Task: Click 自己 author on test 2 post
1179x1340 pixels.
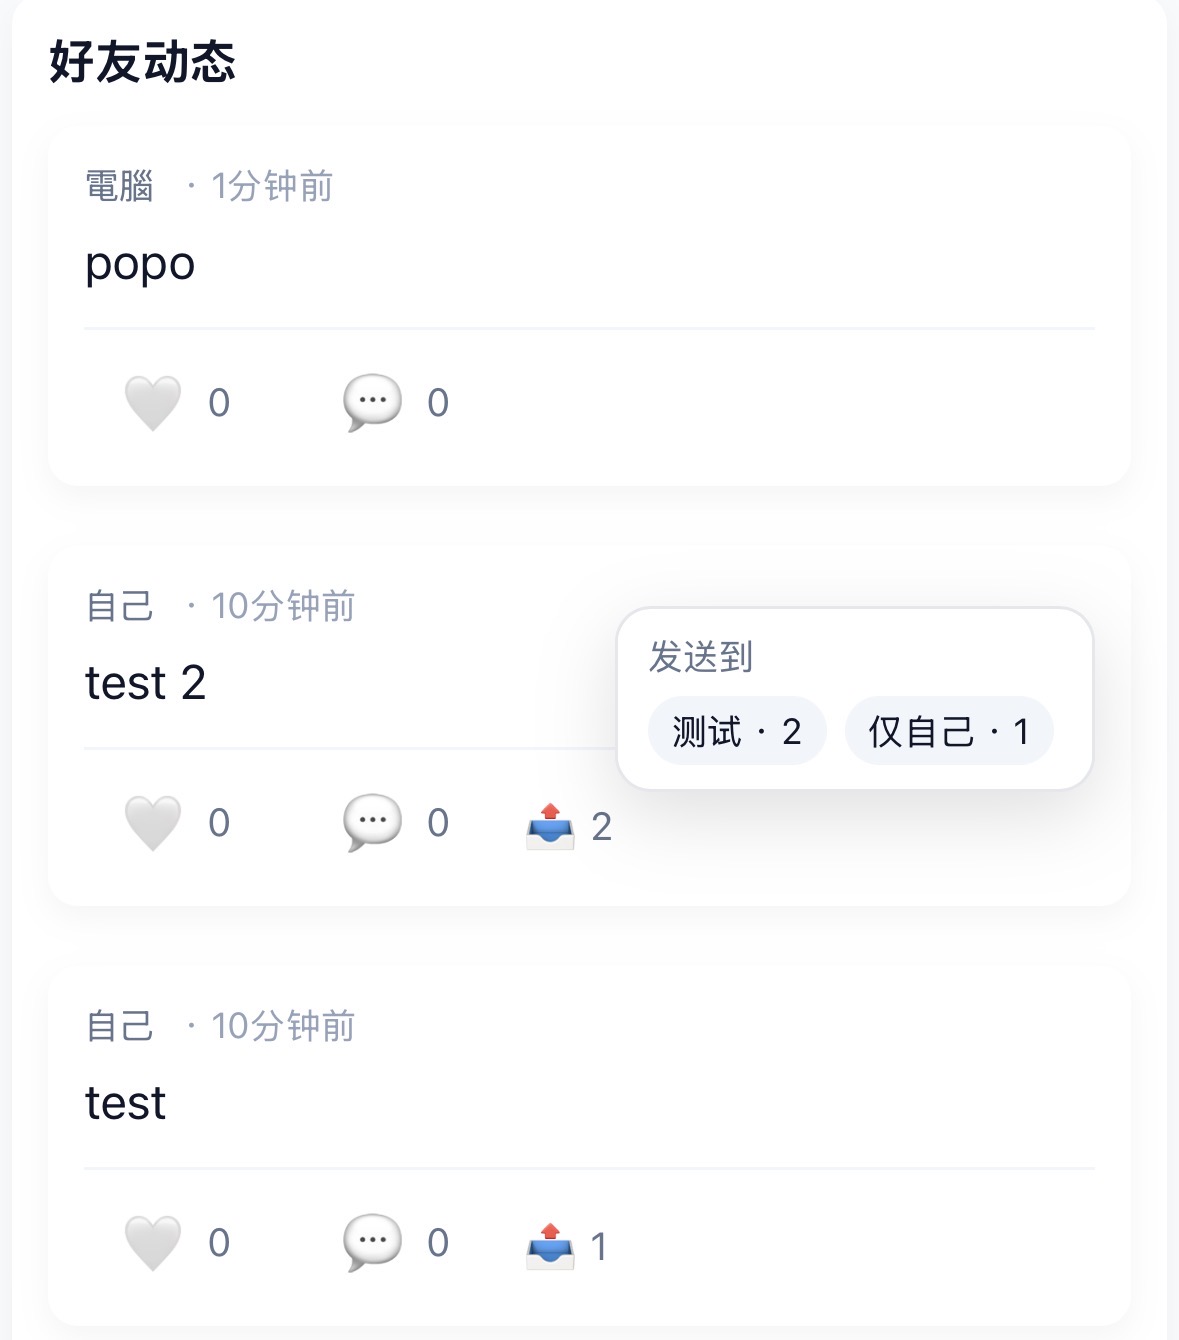Action: coord(120,606)
